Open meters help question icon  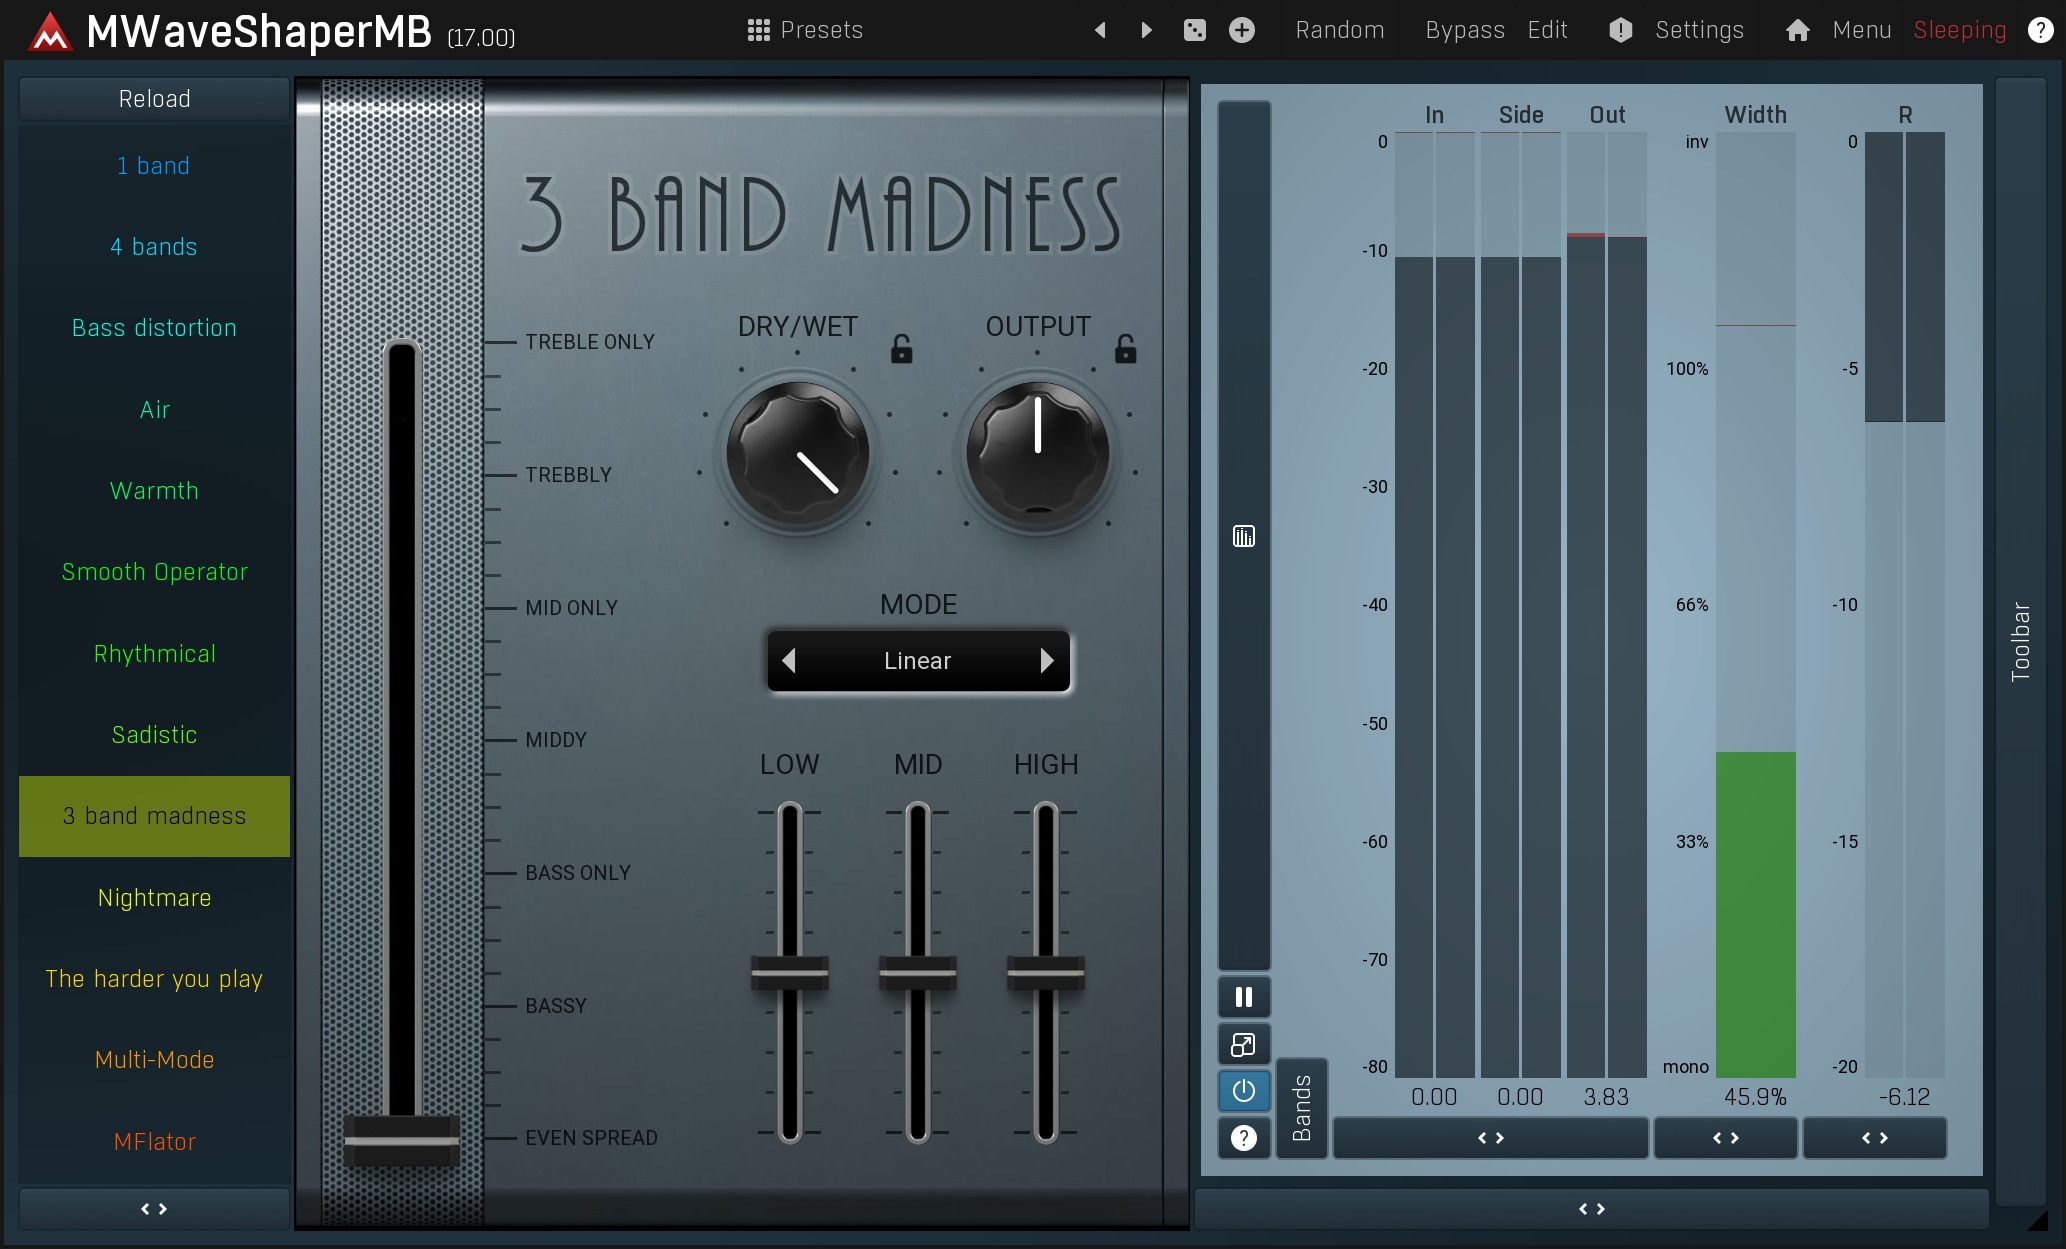pos(1243,1138)
